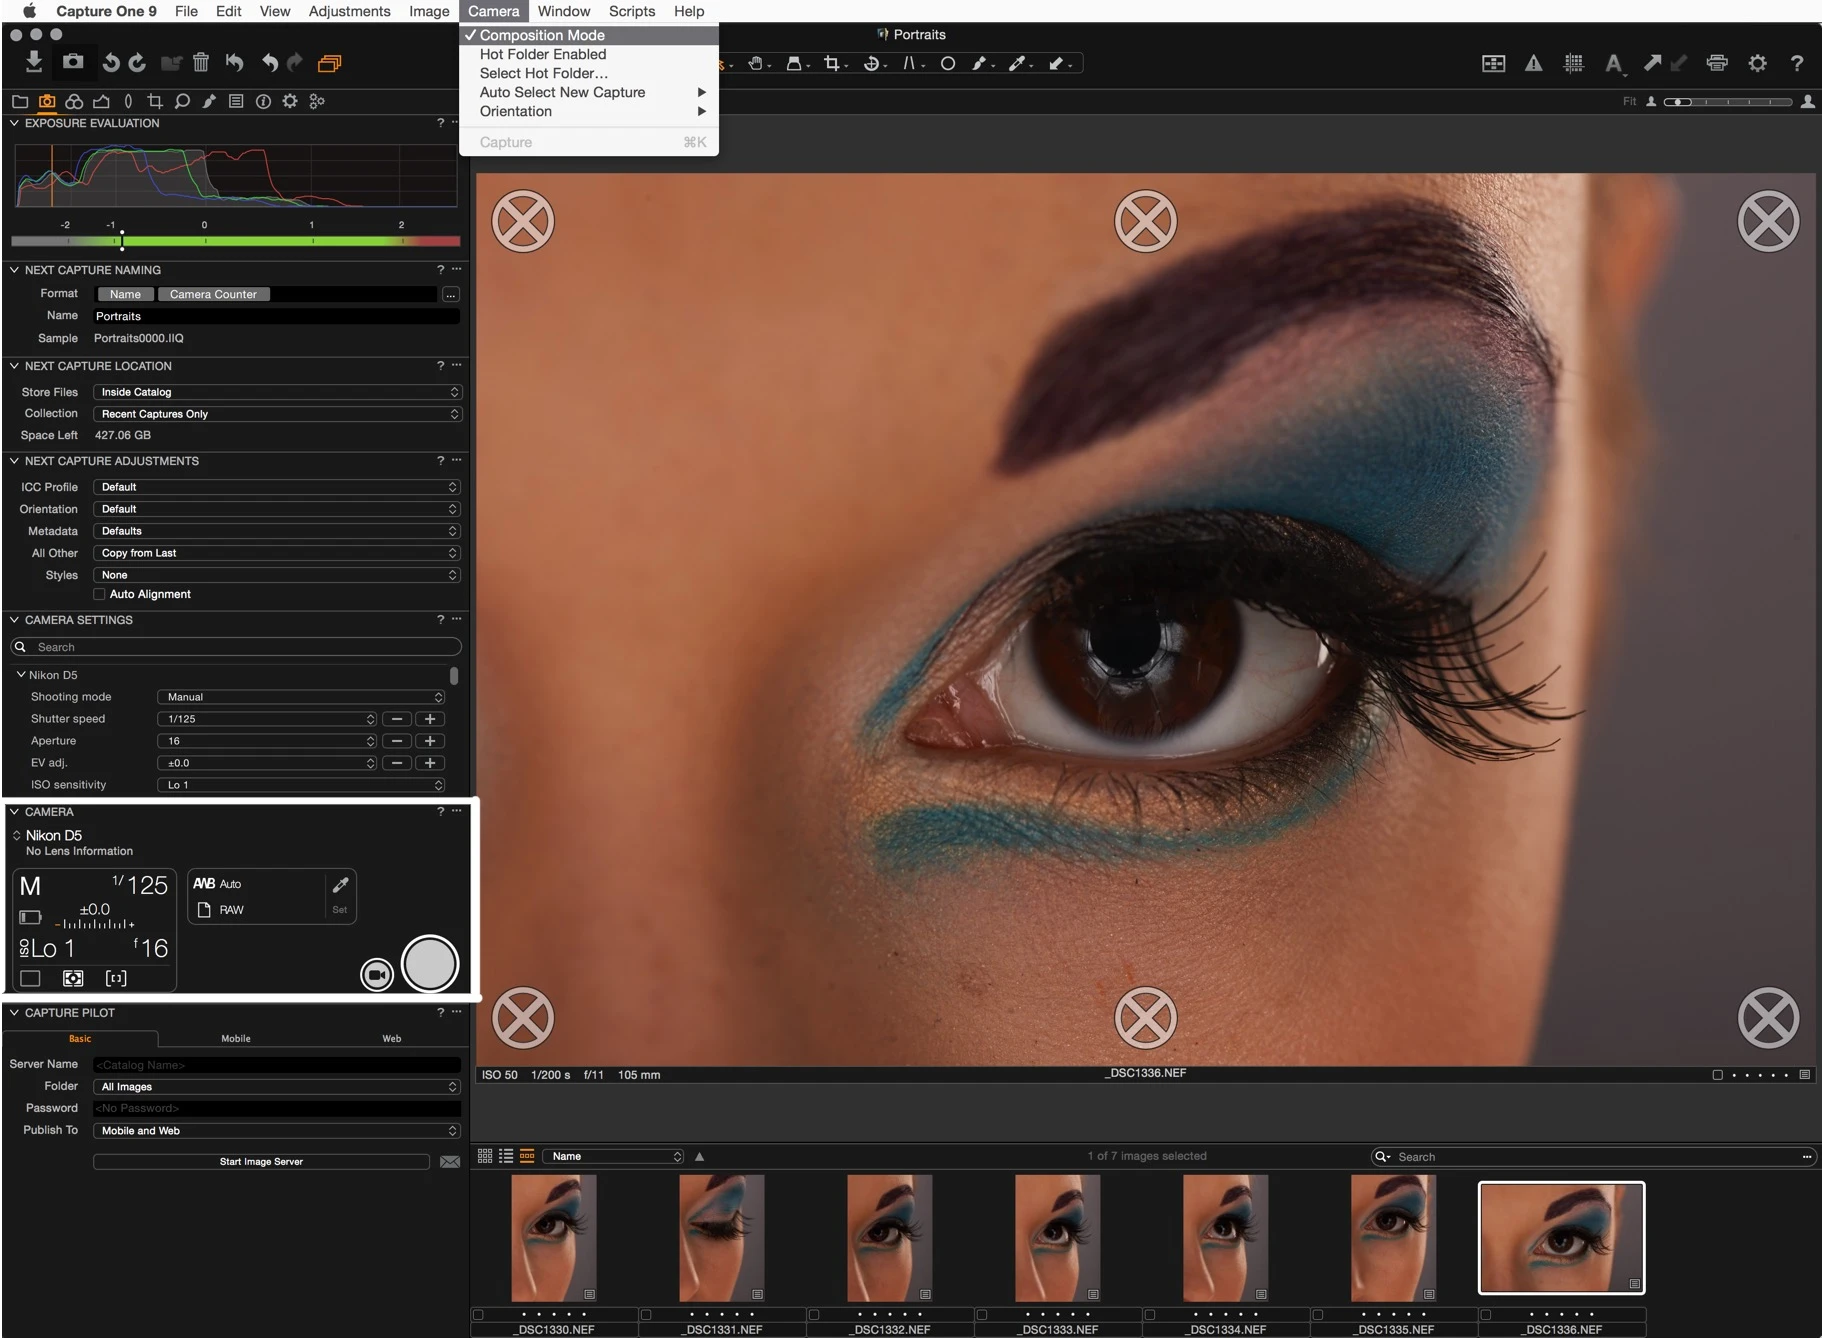1822x1338 pixels.
Task: Open the Shooting mode dropdown
Action: point(301,697)
